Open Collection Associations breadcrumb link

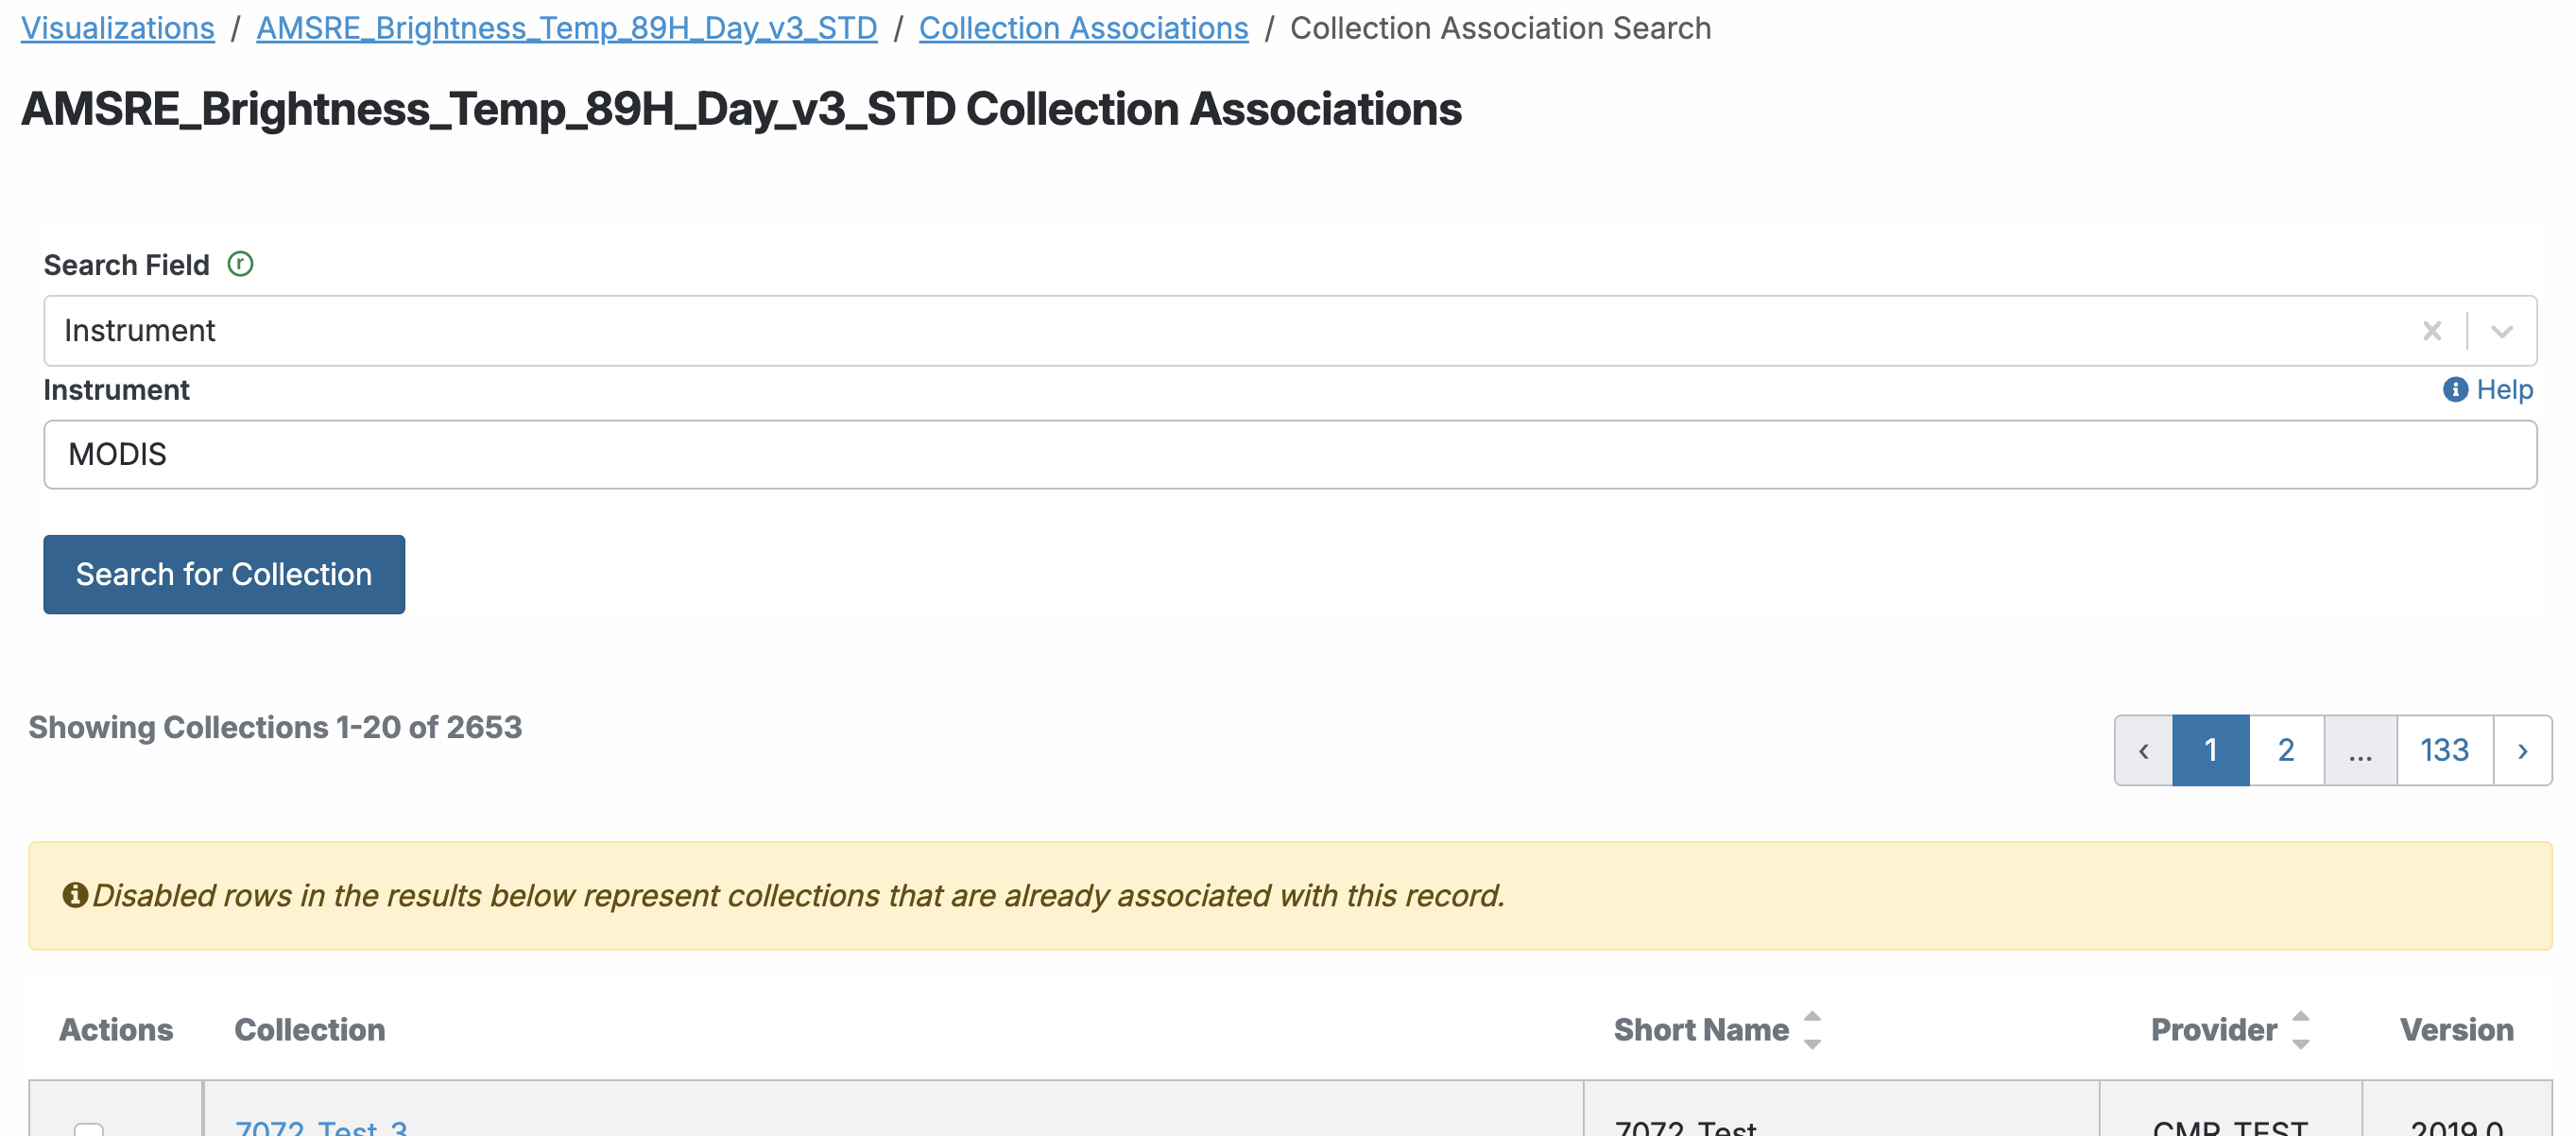tap(1083, 28)
